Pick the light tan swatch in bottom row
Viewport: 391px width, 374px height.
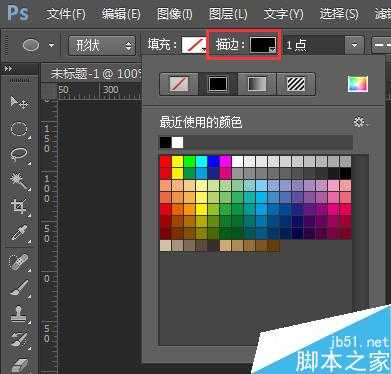click(x=165, y=246)
